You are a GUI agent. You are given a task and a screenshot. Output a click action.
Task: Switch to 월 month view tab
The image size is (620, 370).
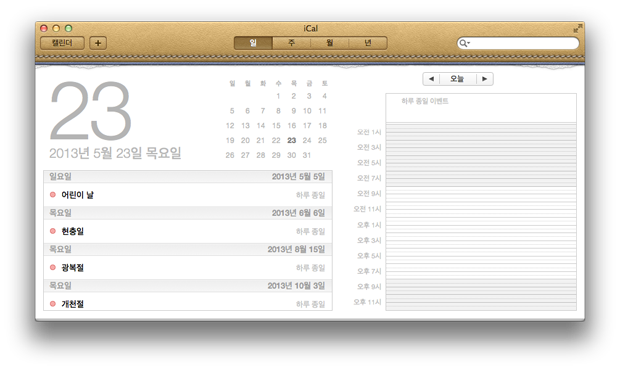coord(330,43)
